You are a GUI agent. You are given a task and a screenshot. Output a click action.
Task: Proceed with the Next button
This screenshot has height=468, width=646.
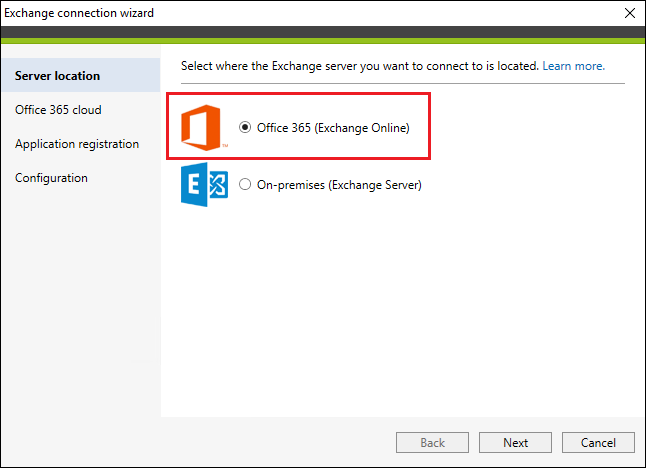click(x=515, y=442)
